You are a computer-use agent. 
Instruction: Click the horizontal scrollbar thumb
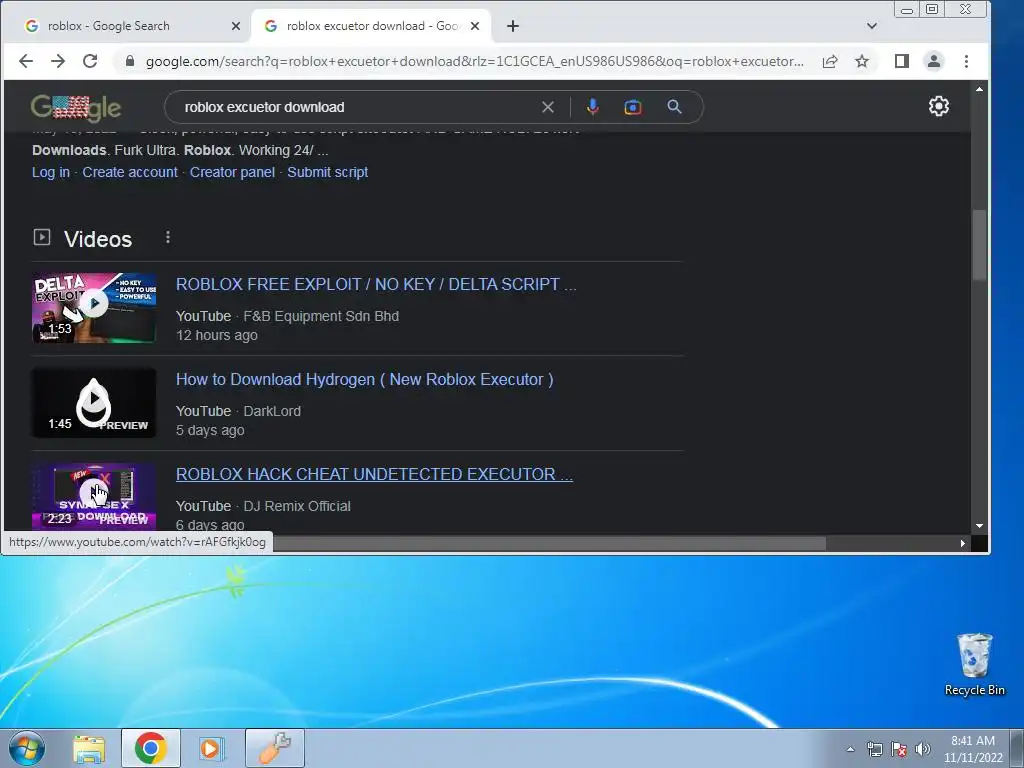tap(549, 543)
